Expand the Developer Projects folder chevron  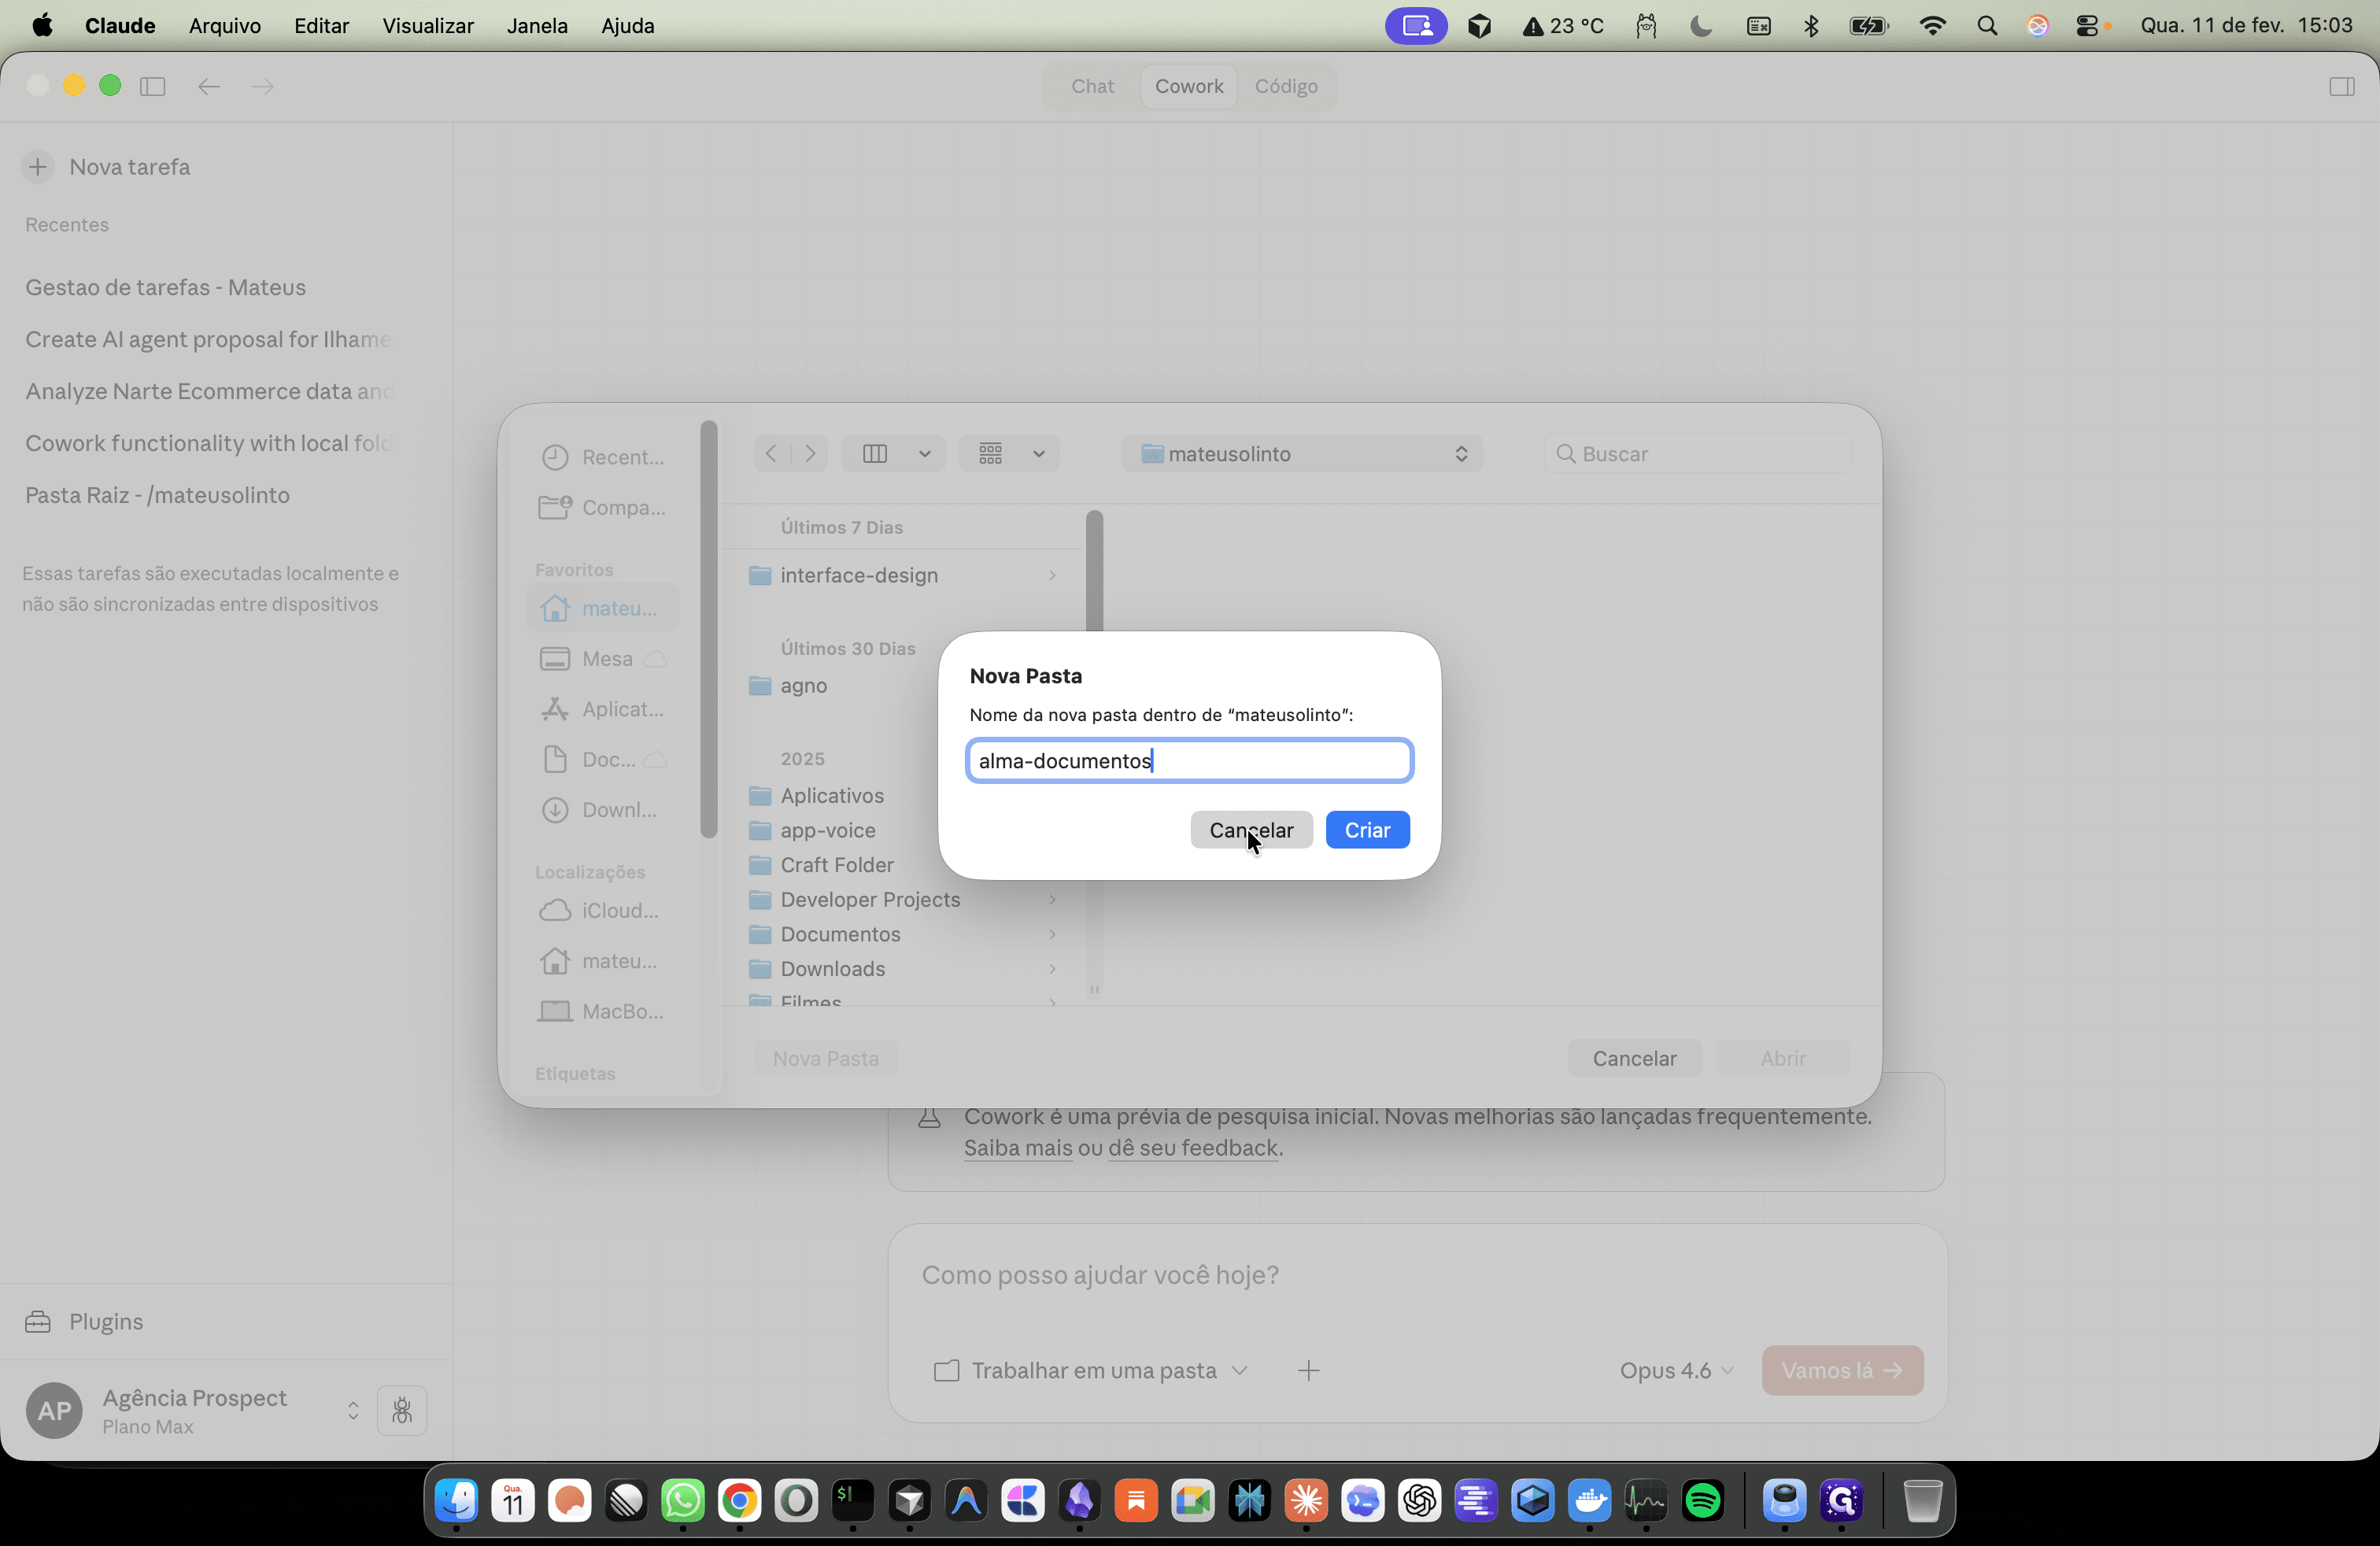(x=1052, y=900)
